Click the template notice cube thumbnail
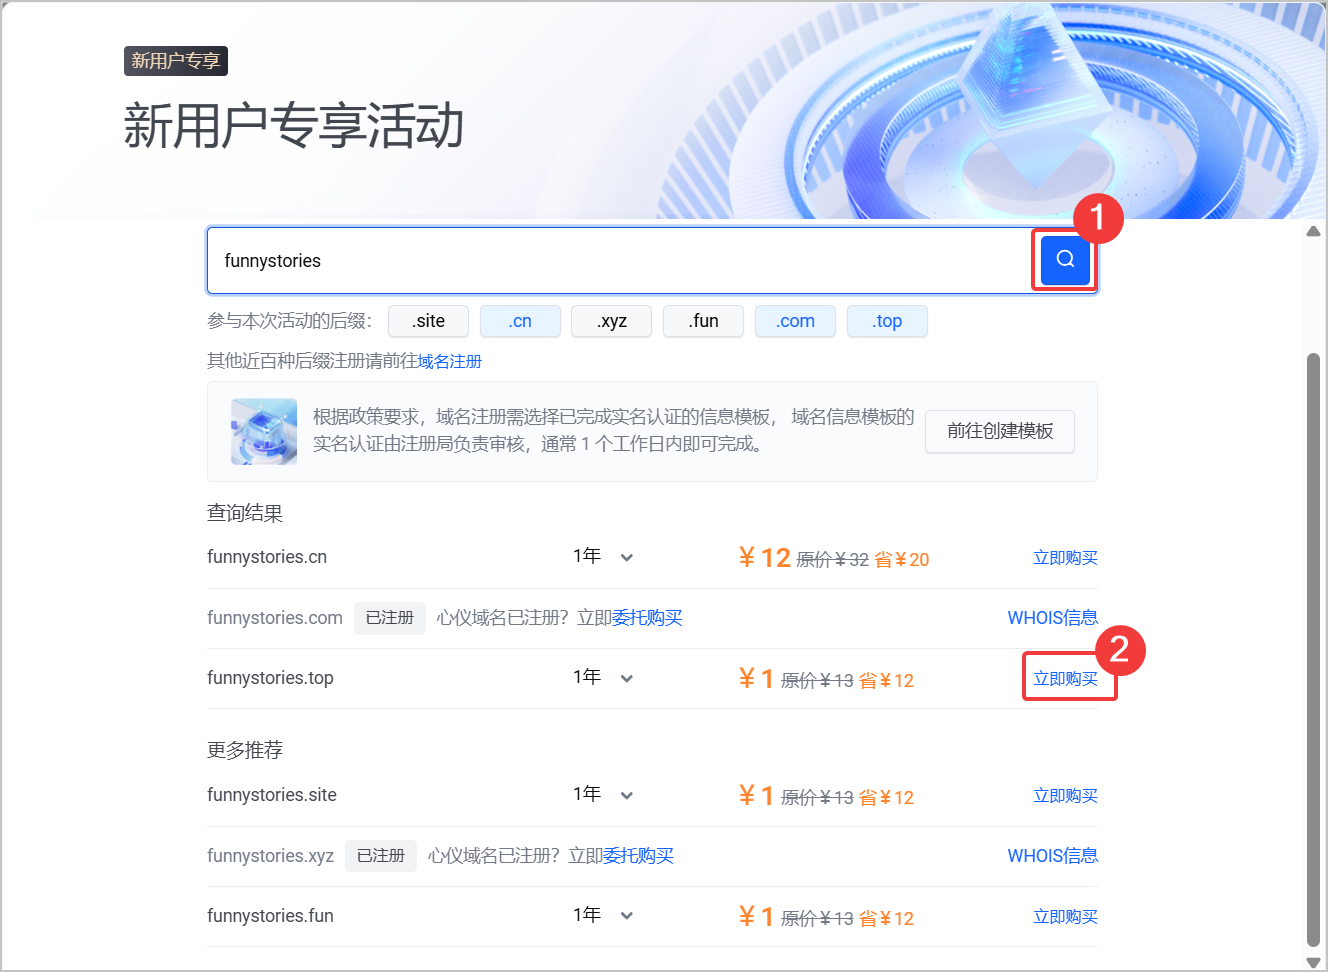Screen dimensions: 1328x972 coord(264,431)
